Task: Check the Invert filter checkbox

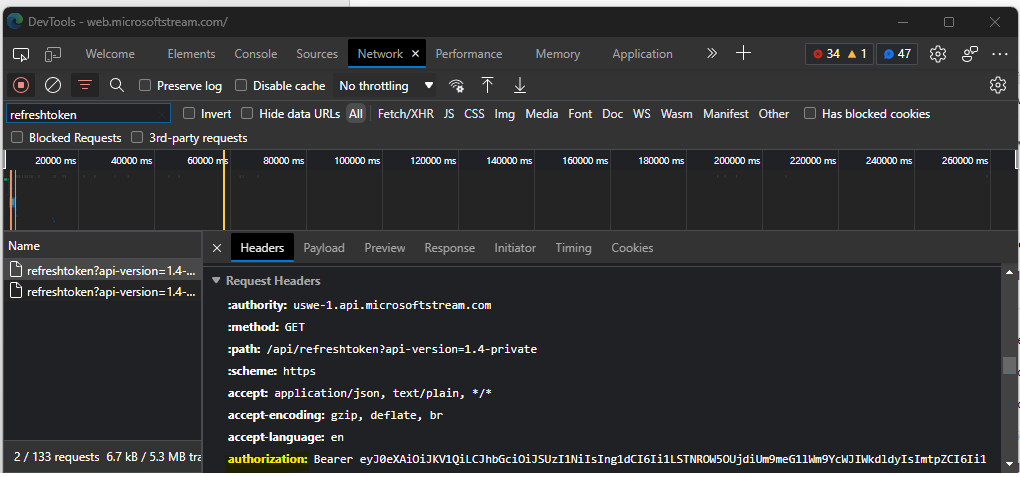Action: tap(189, 114)
